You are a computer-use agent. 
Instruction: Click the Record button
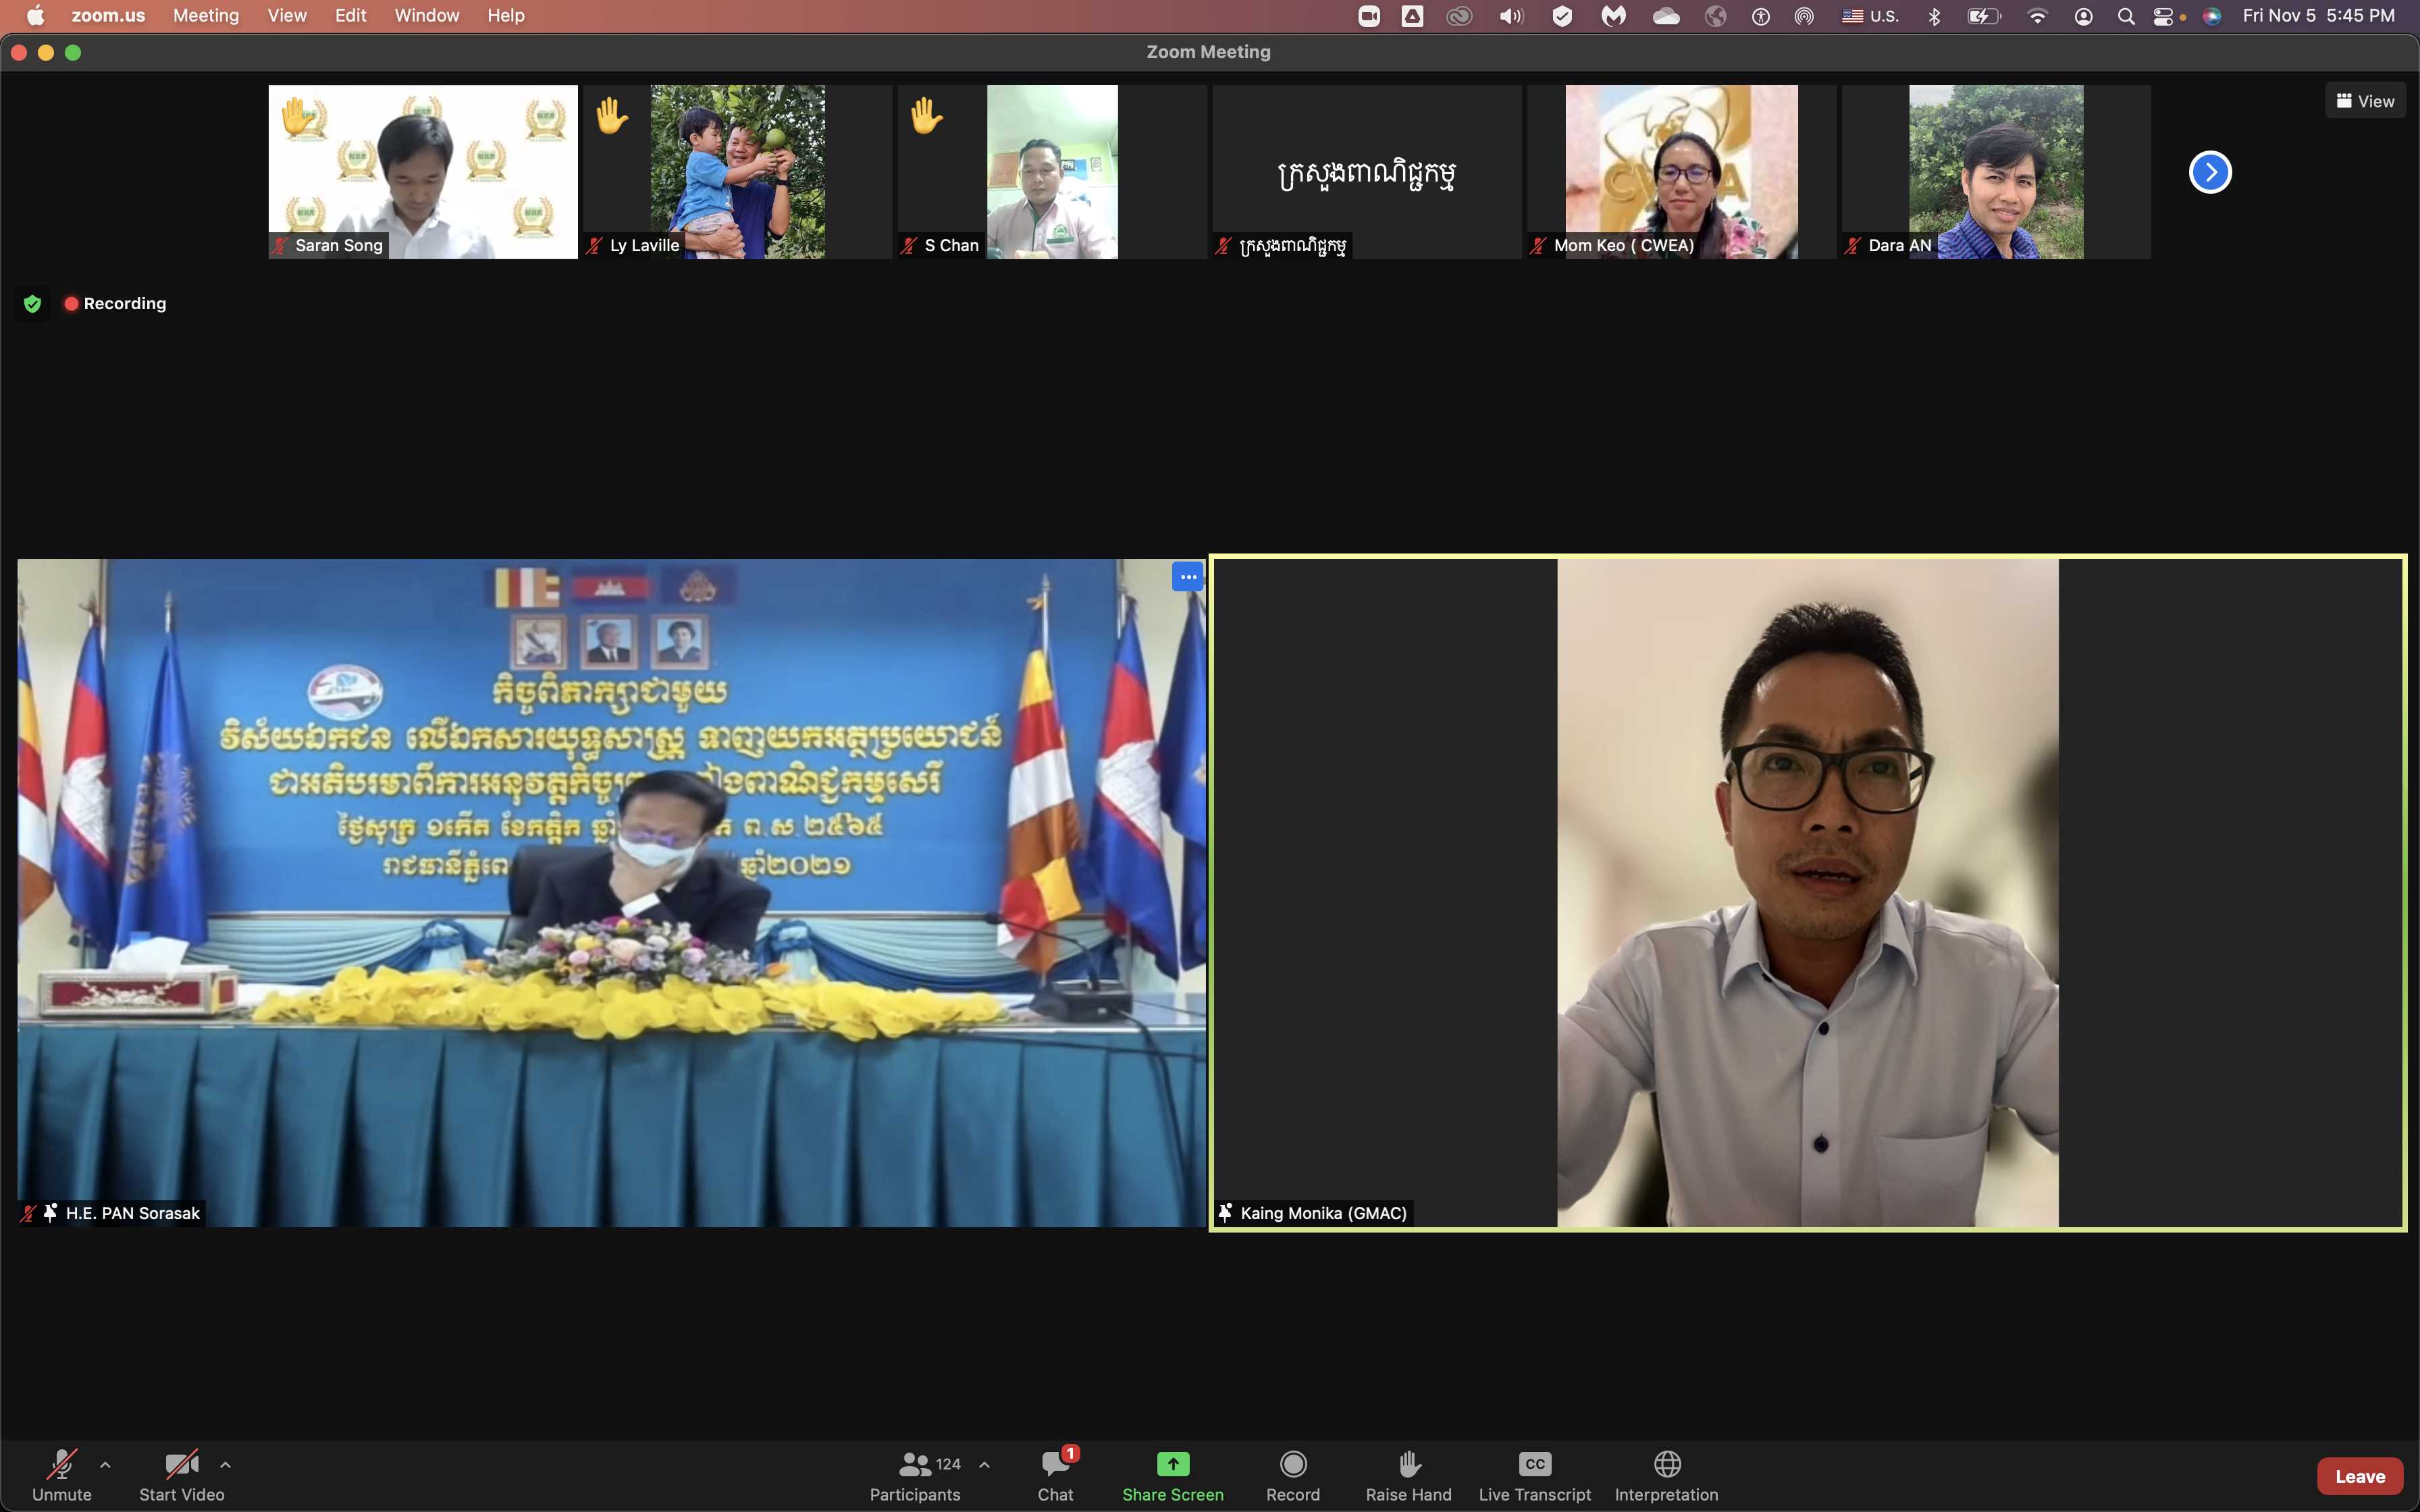[1293, 1476]
